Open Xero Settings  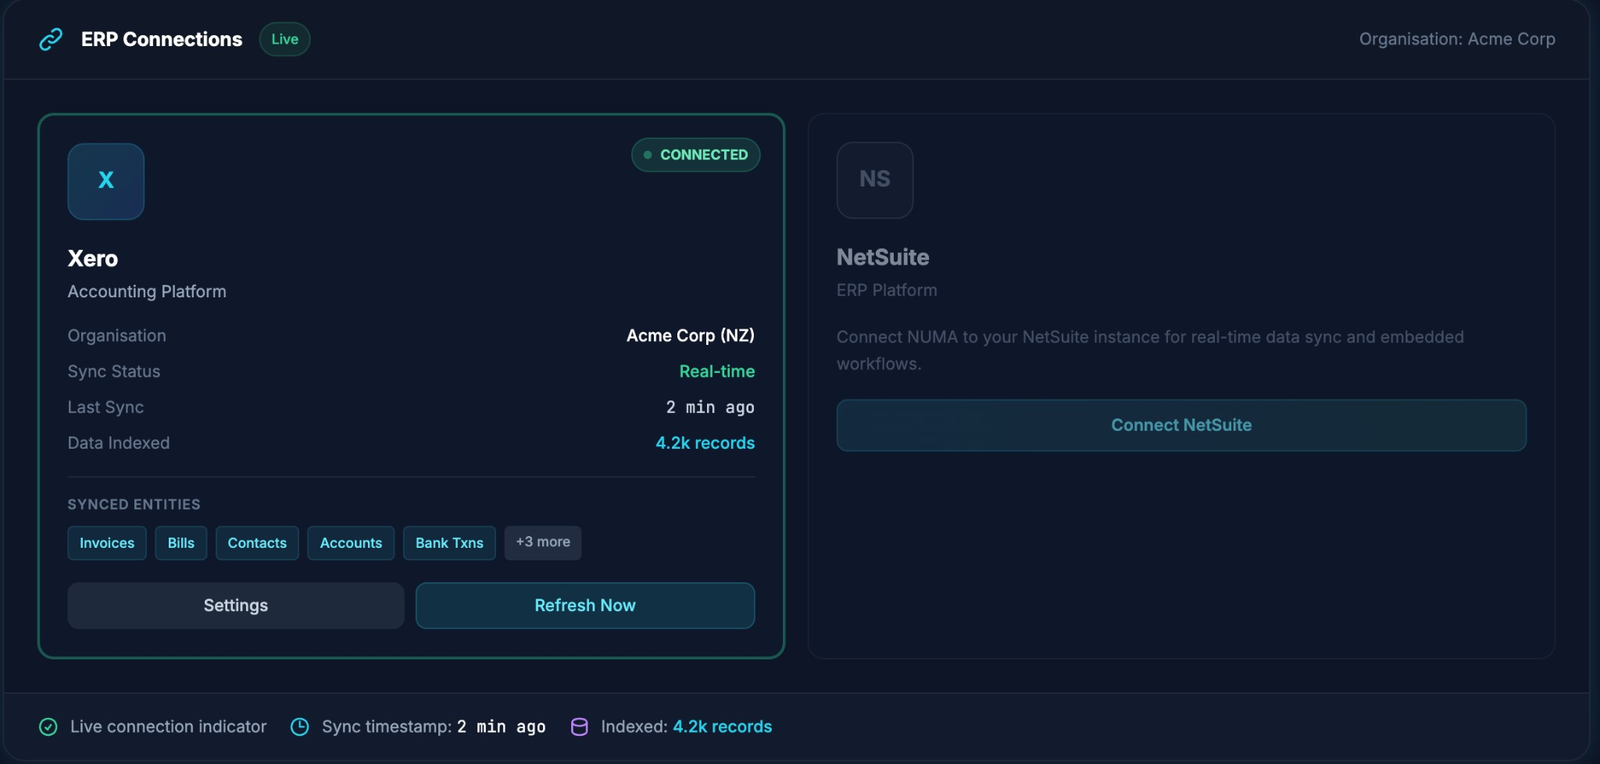(236, 606)
